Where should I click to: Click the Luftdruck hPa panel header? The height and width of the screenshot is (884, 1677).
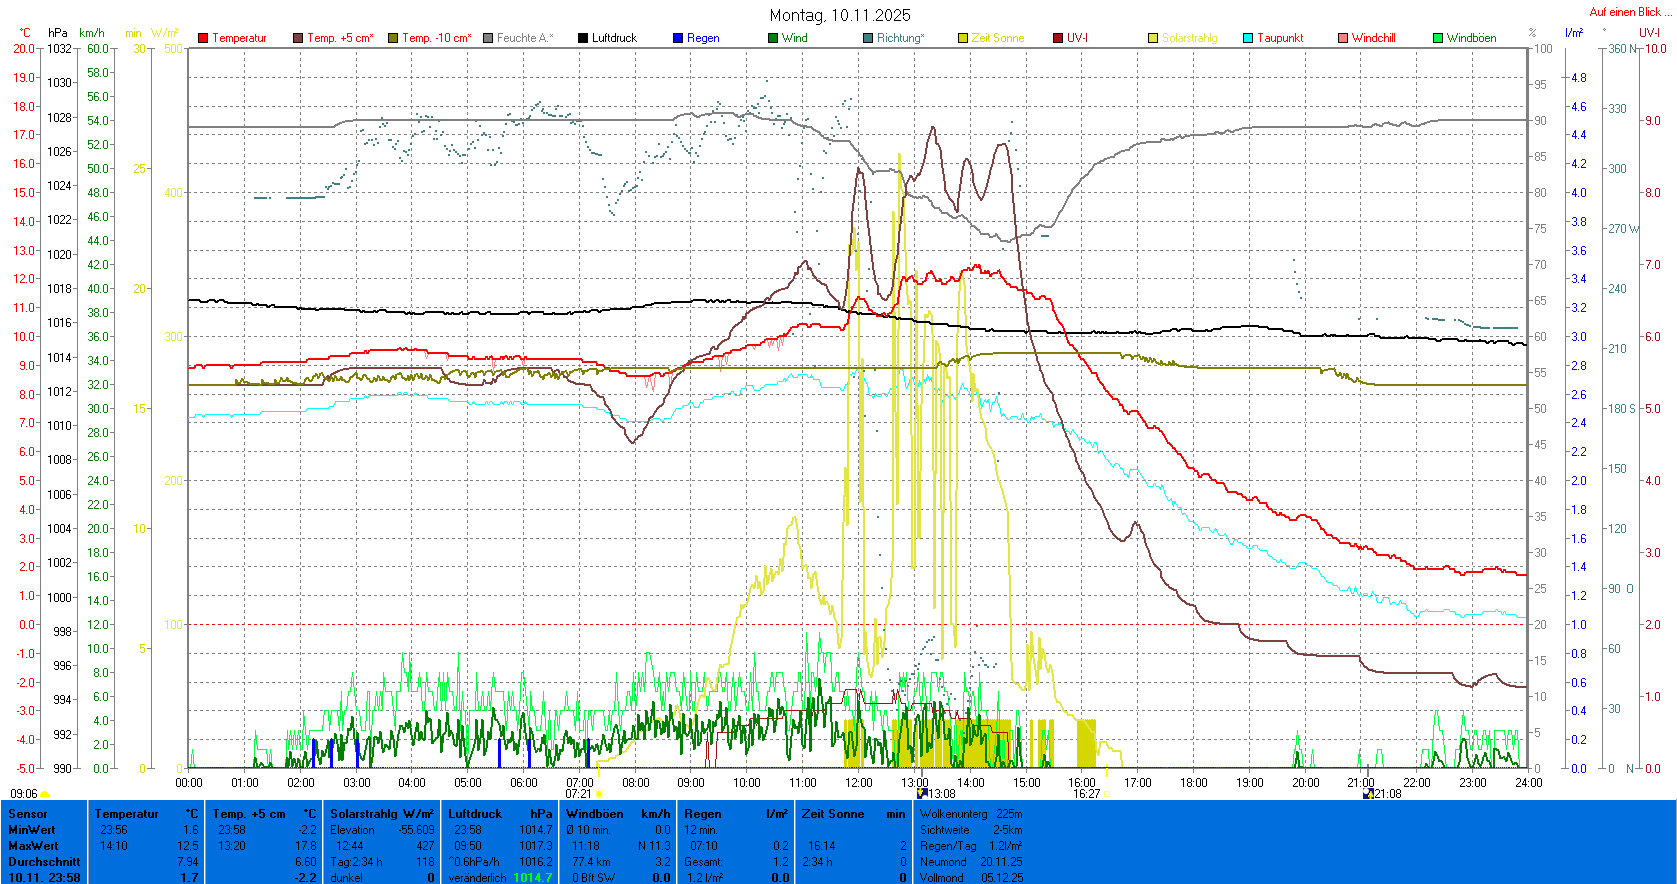coord(500,814)
